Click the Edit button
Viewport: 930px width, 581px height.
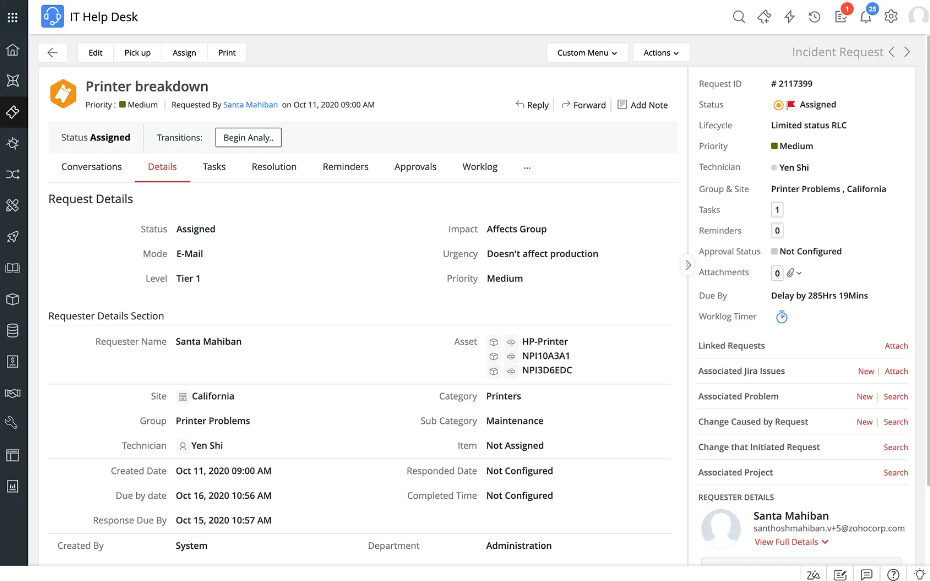point(95,53)
